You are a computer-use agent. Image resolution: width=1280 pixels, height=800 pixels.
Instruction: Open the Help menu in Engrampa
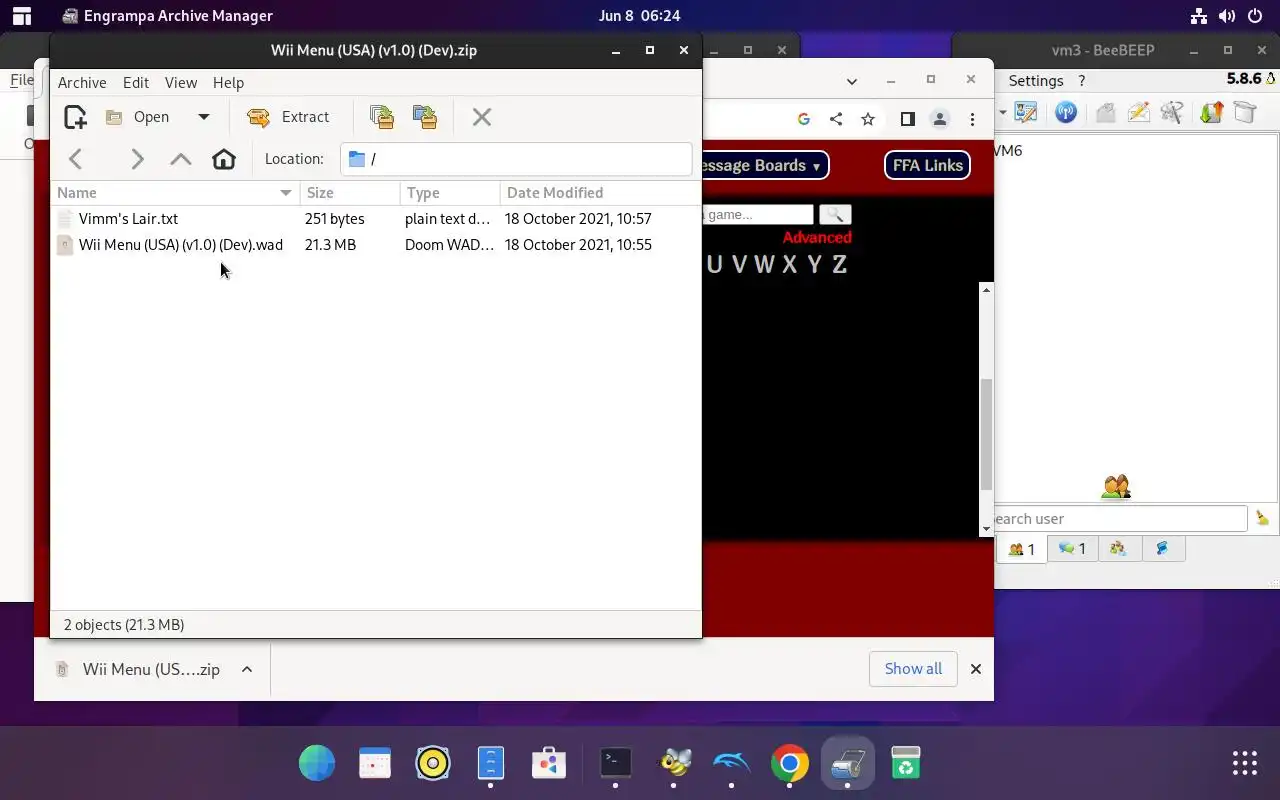click(228, 83)
